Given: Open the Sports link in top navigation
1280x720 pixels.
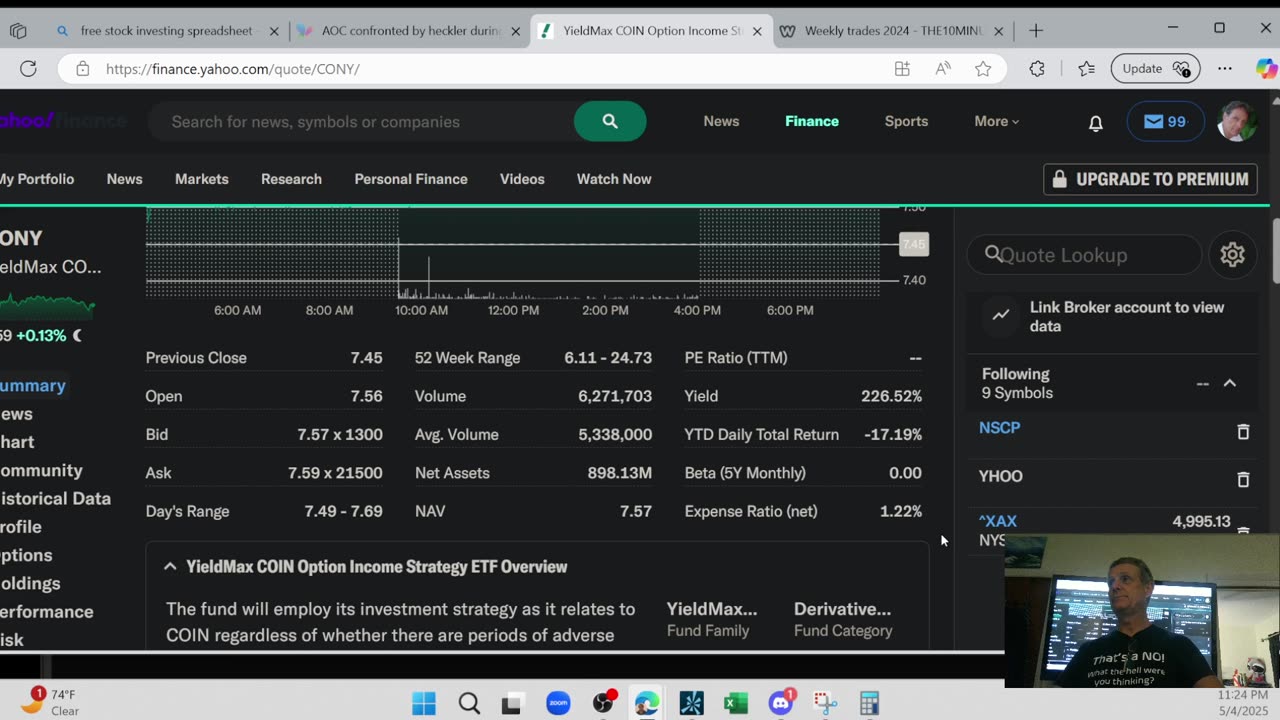Looking at the screenshot, I should pos(906,122).
